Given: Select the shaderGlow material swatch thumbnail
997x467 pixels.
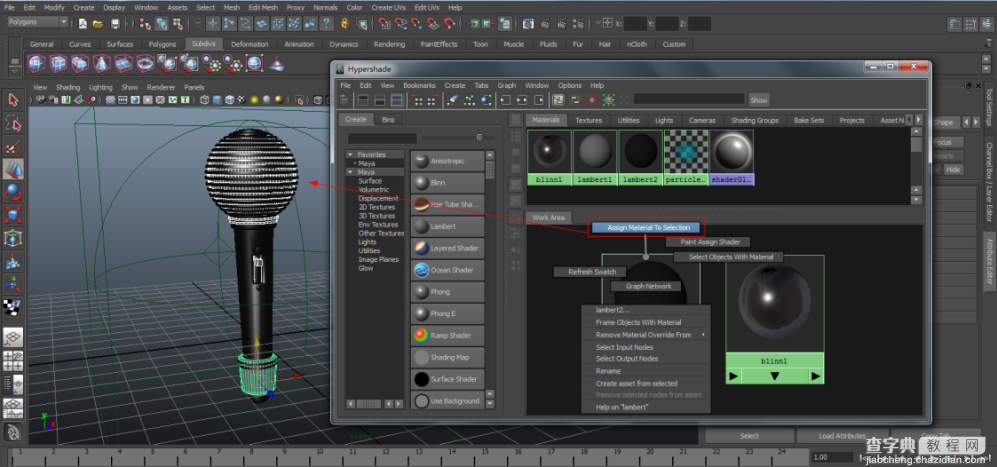Looking at the screenshot, I should [x=731, y=157].
